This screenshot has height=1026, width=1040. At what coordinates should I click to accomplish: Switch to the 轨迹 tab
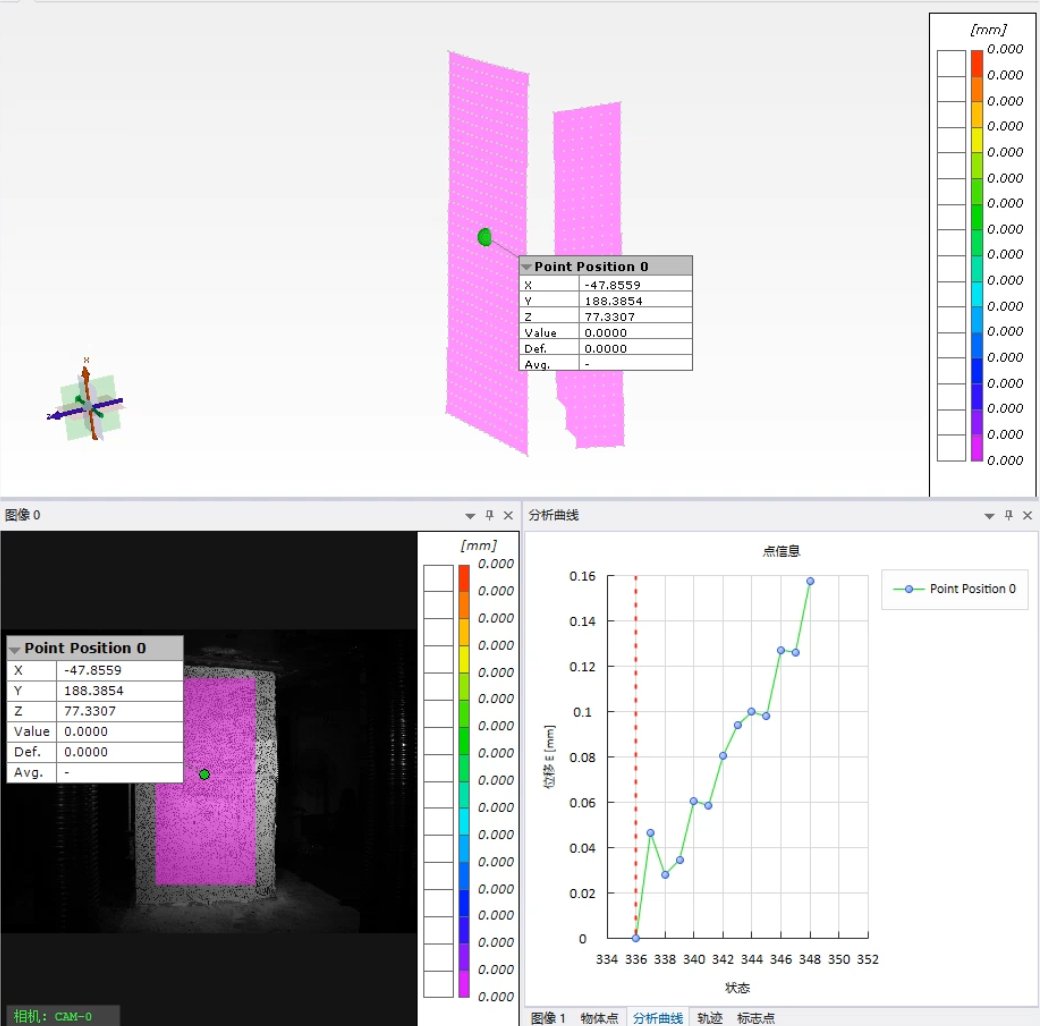(x=709, y=1017)
